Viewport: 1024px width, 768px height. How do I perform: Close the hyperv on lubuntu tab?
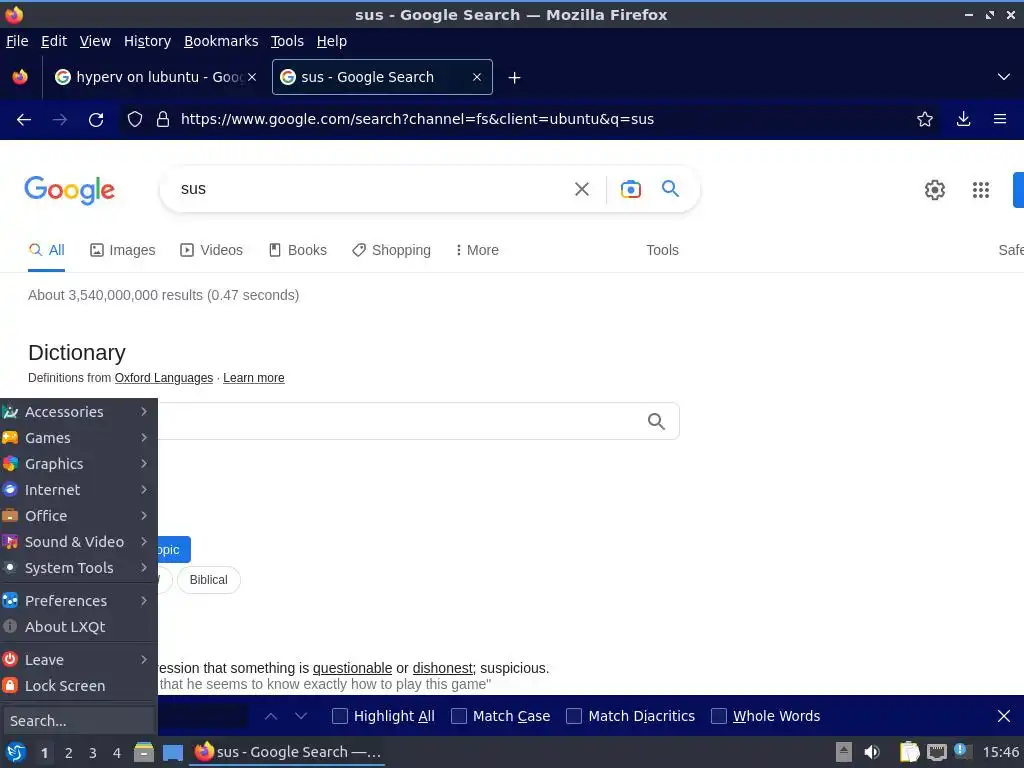coord(252,77)
